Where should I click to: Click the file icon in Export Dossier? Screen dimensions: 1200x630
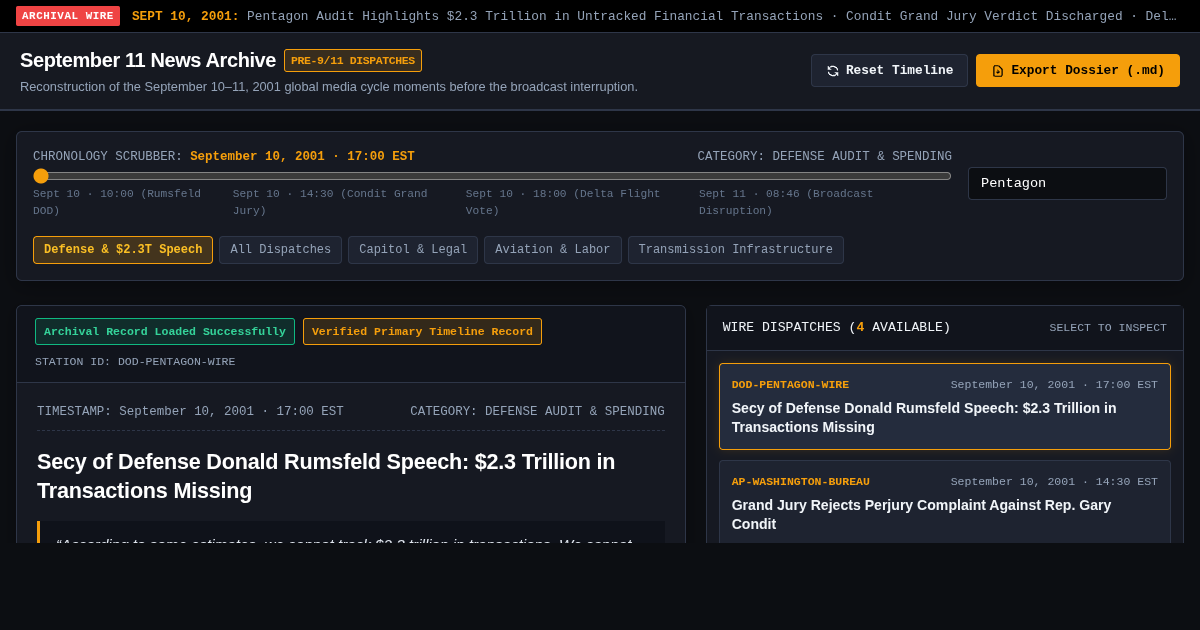coord(998,71)
